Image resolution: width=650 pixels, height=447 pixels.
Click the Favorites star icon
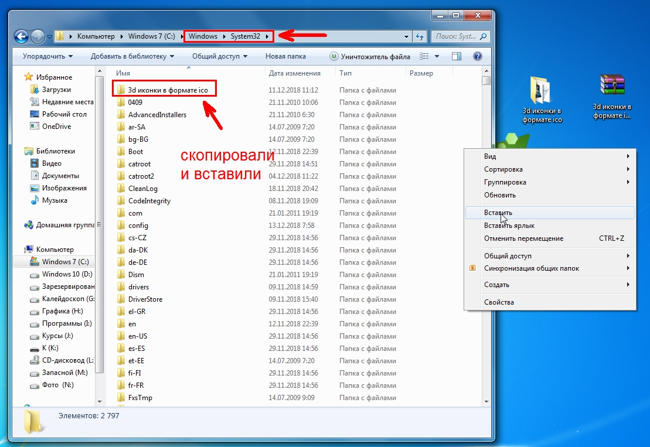pyautogui.click(x=28, y=77)
